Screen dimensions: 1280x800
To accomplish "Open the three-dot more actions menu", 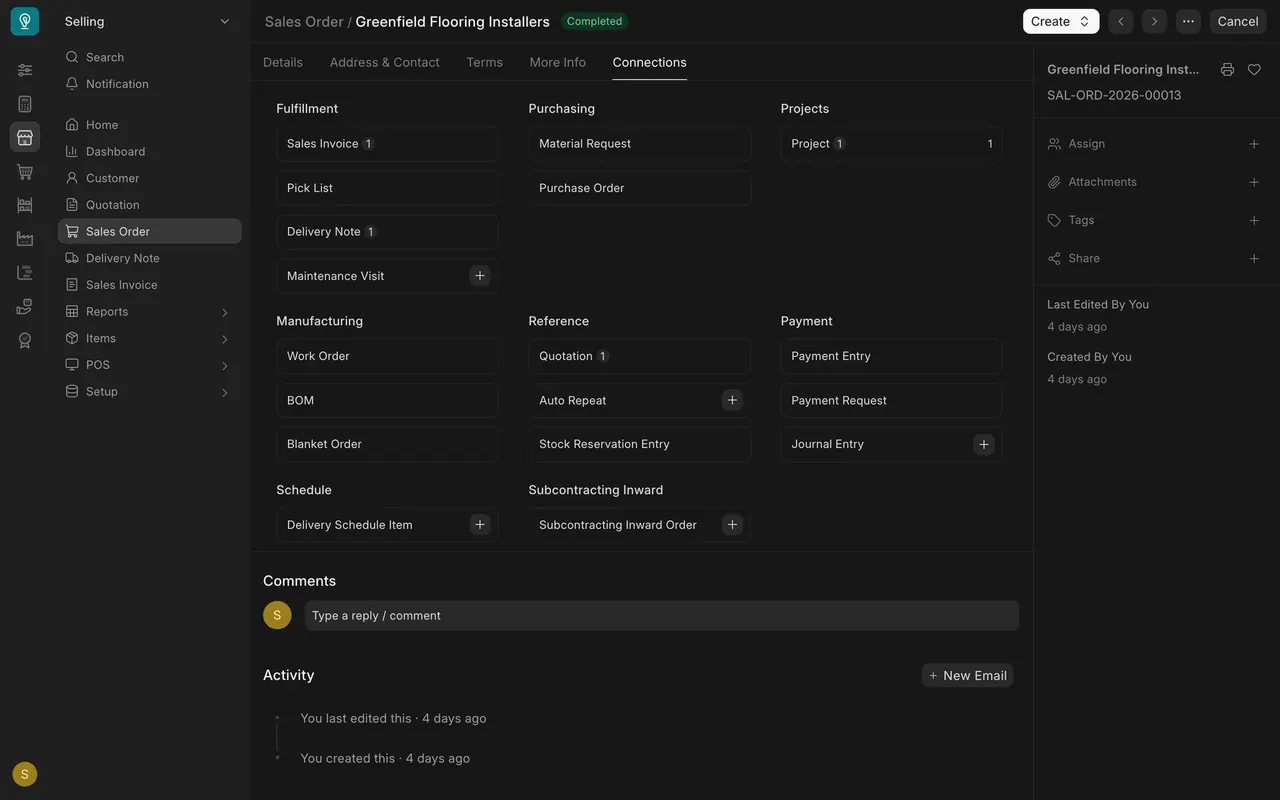I will pos(1188,21).
